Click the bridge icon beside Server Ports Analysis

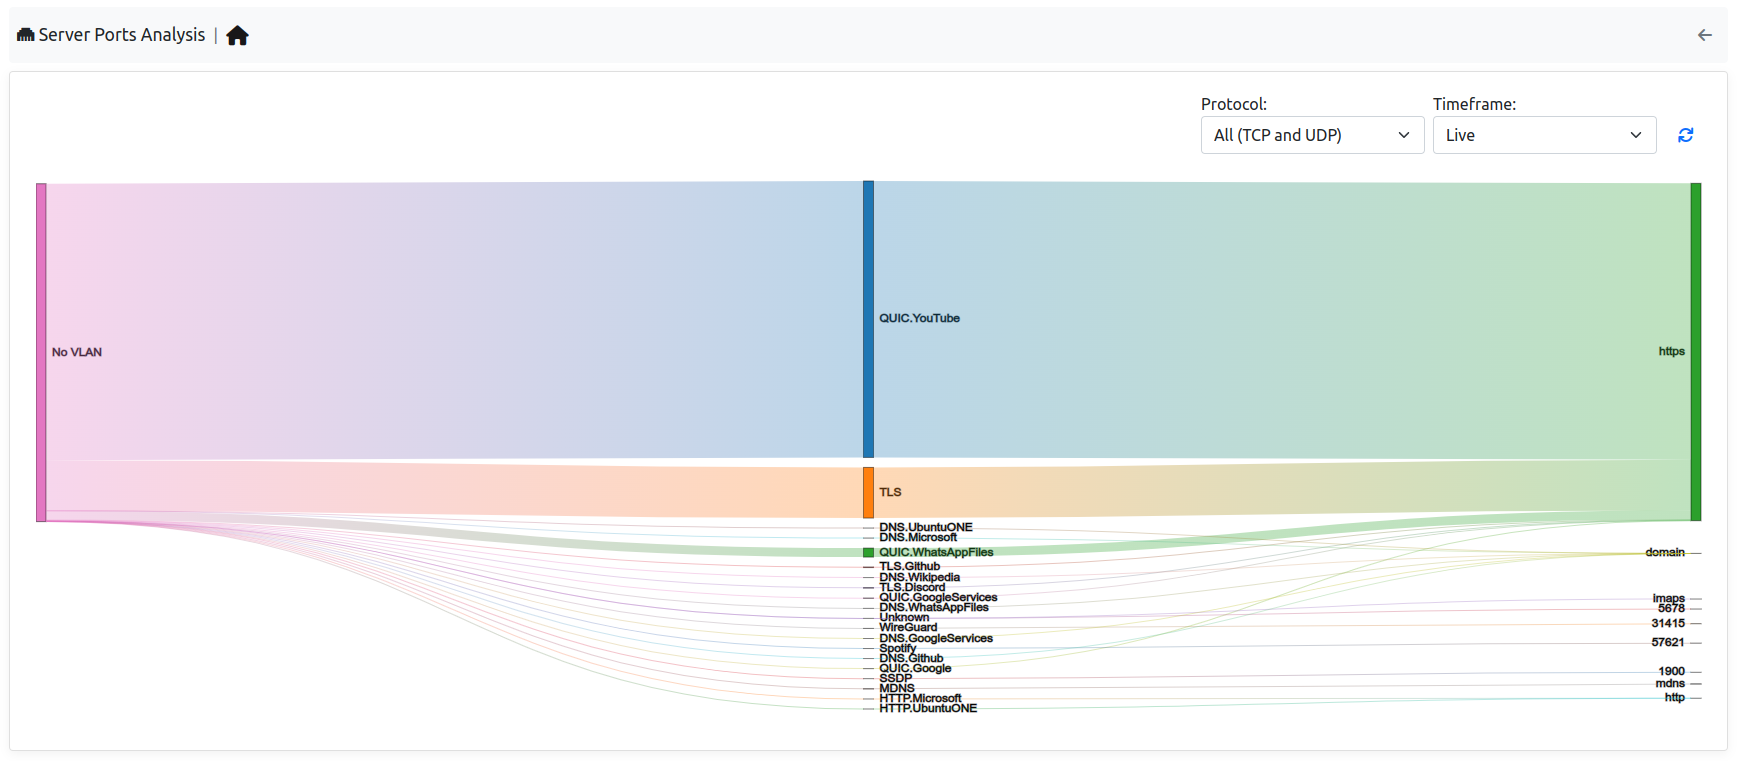(x=26, y=35)
